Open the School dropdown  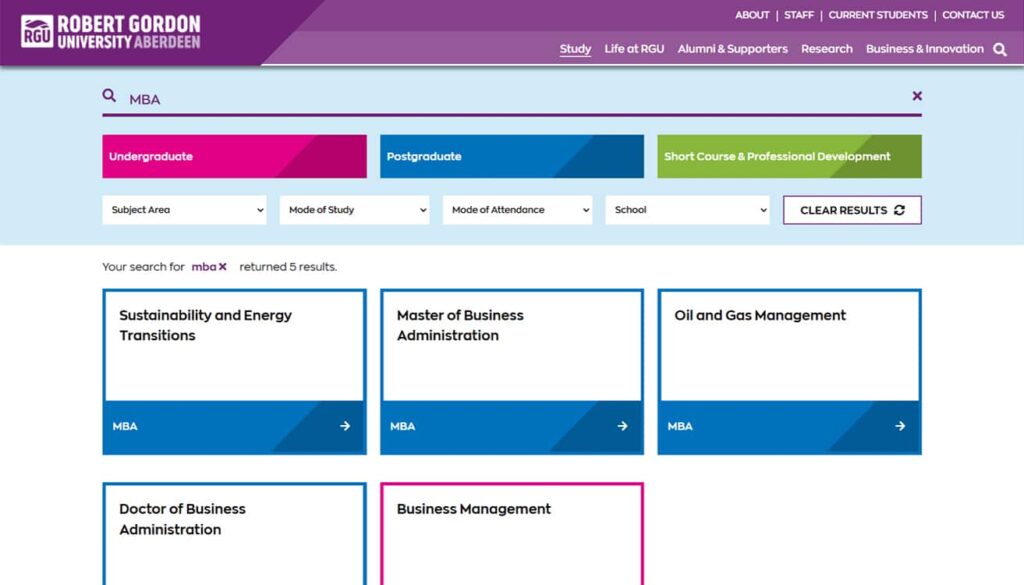(687, 210)
